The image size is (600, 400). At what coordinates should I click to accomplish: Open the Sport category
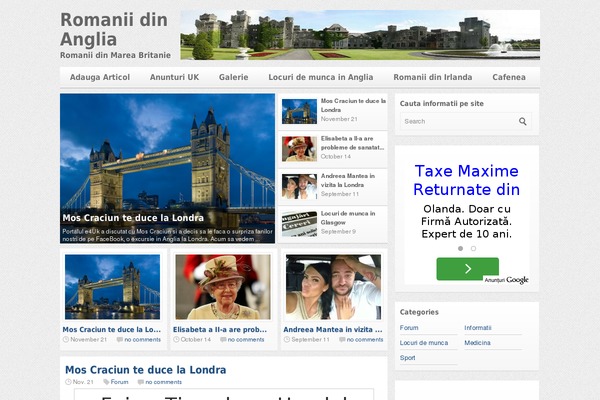[408, 358]
